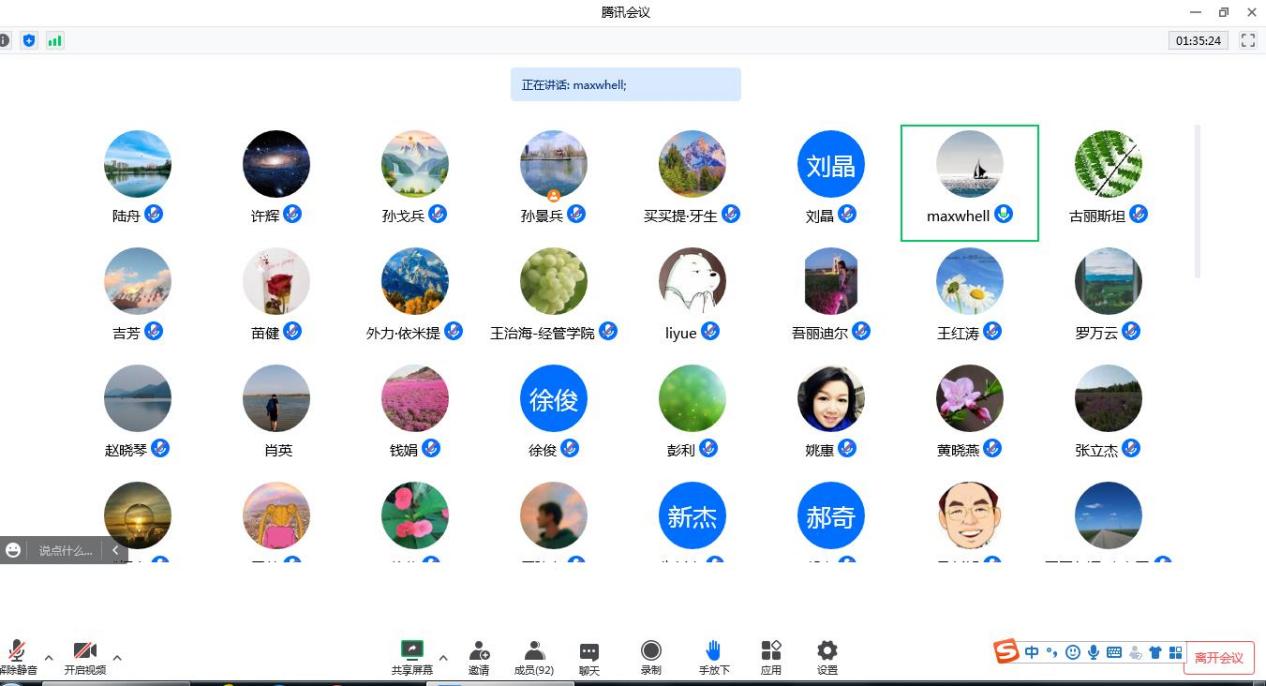Screen dimensions: 1266x686
Task: Start recording with the 录制 button
Action: 651,656
